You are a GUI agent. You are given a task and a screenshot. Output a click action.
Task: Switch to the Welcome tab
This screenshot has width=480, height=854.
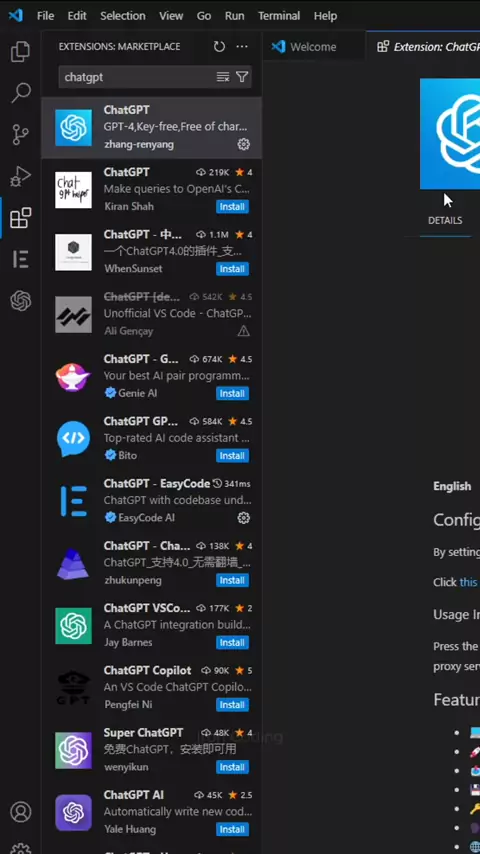pyautogui.click(x=313, y=47)
